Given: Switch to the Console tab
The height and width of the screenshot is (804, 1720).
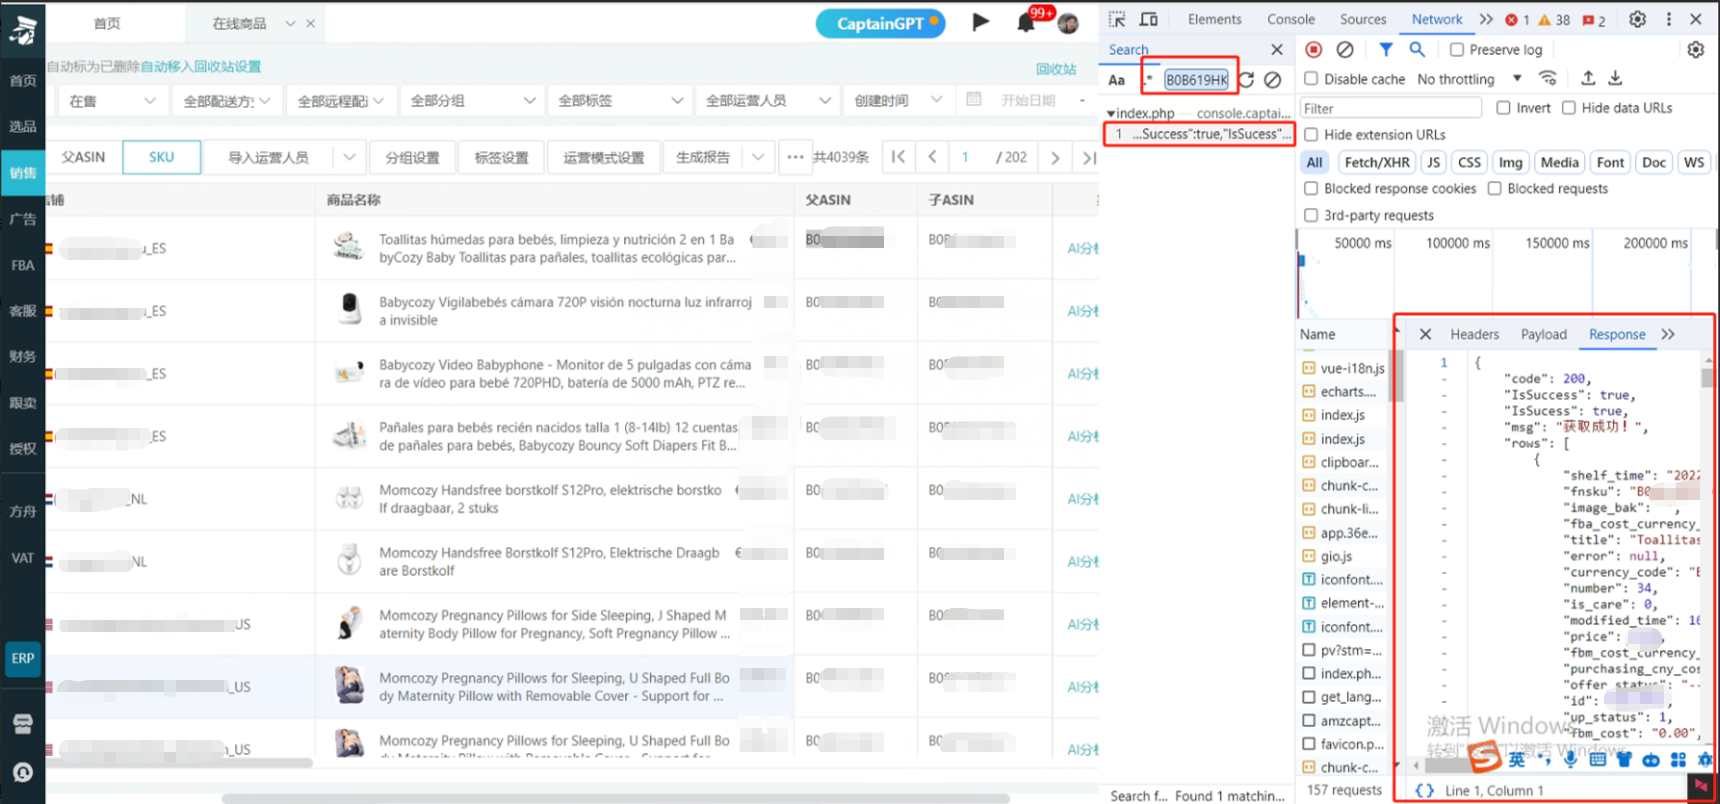Looking at the screenshot, I should click(x=1290, y=19).
